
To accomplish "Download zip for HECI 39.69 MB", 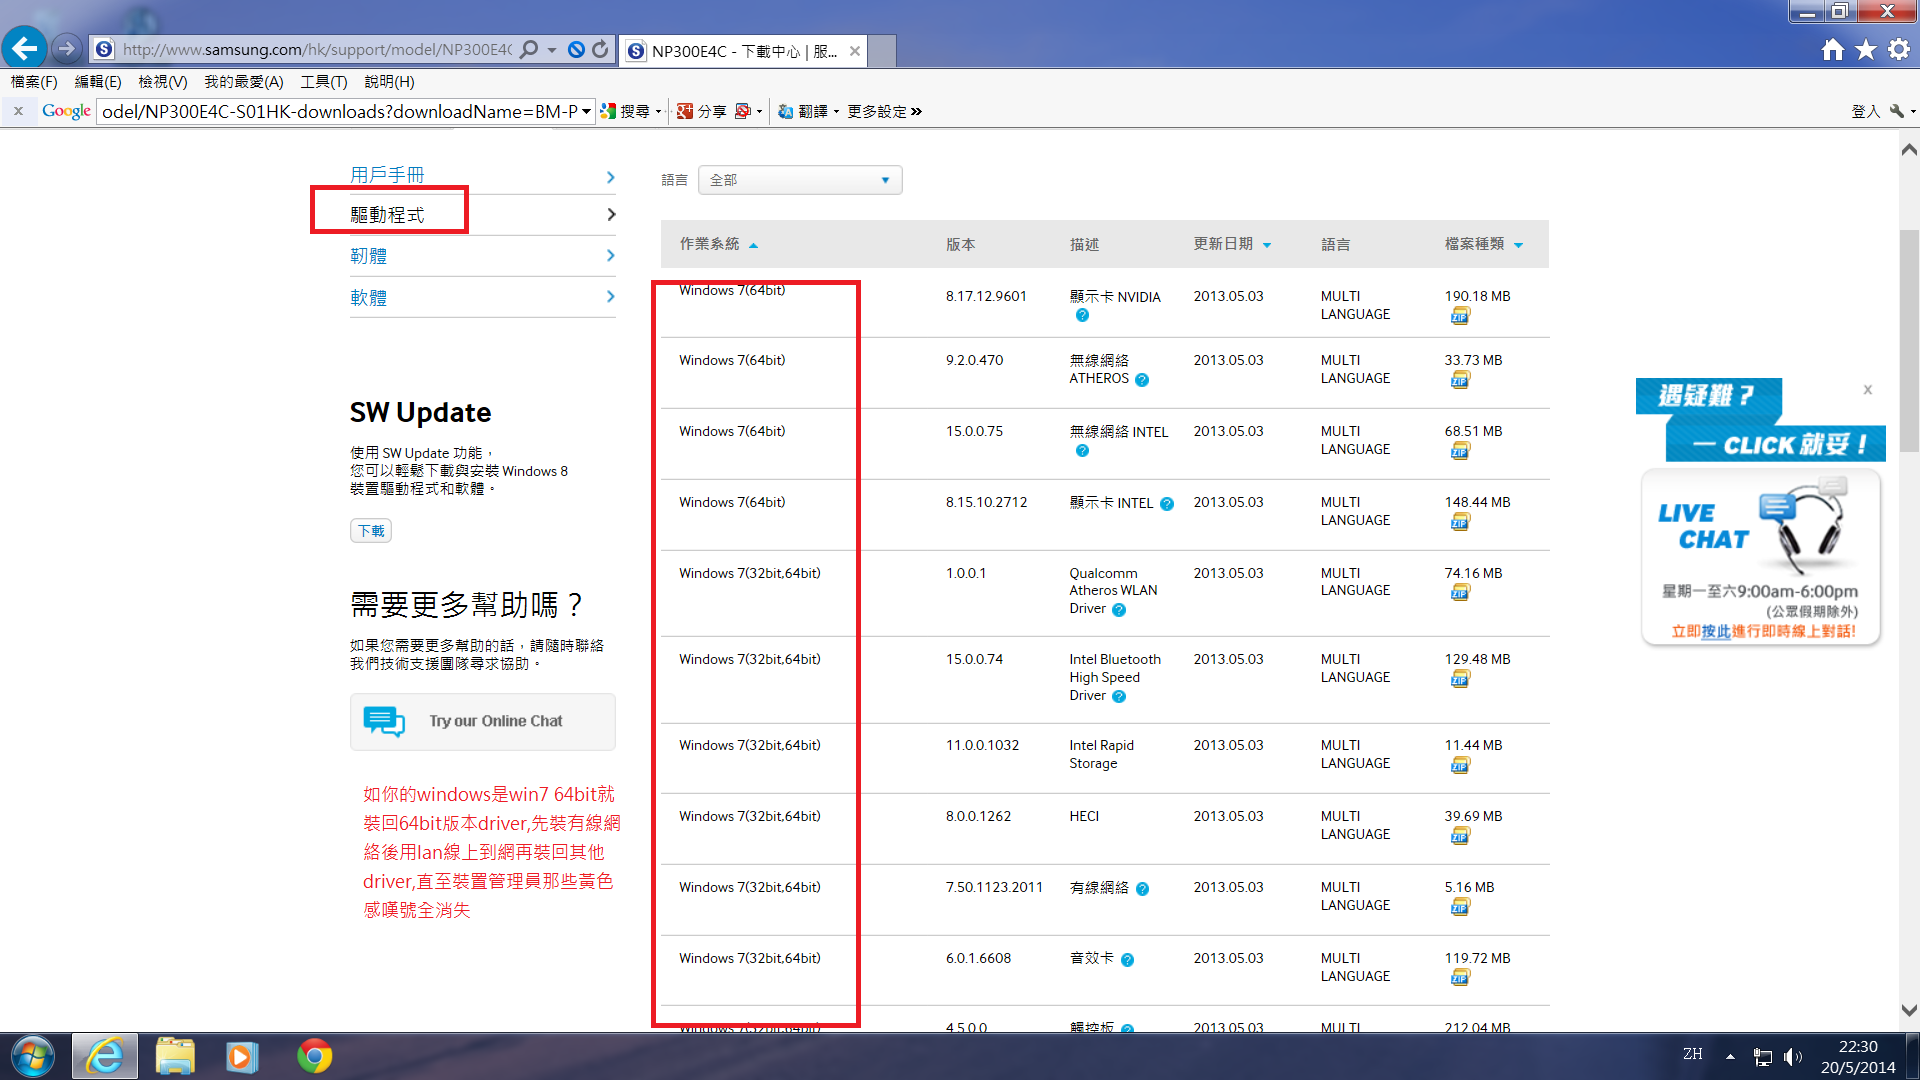I will pos(1460,836).
